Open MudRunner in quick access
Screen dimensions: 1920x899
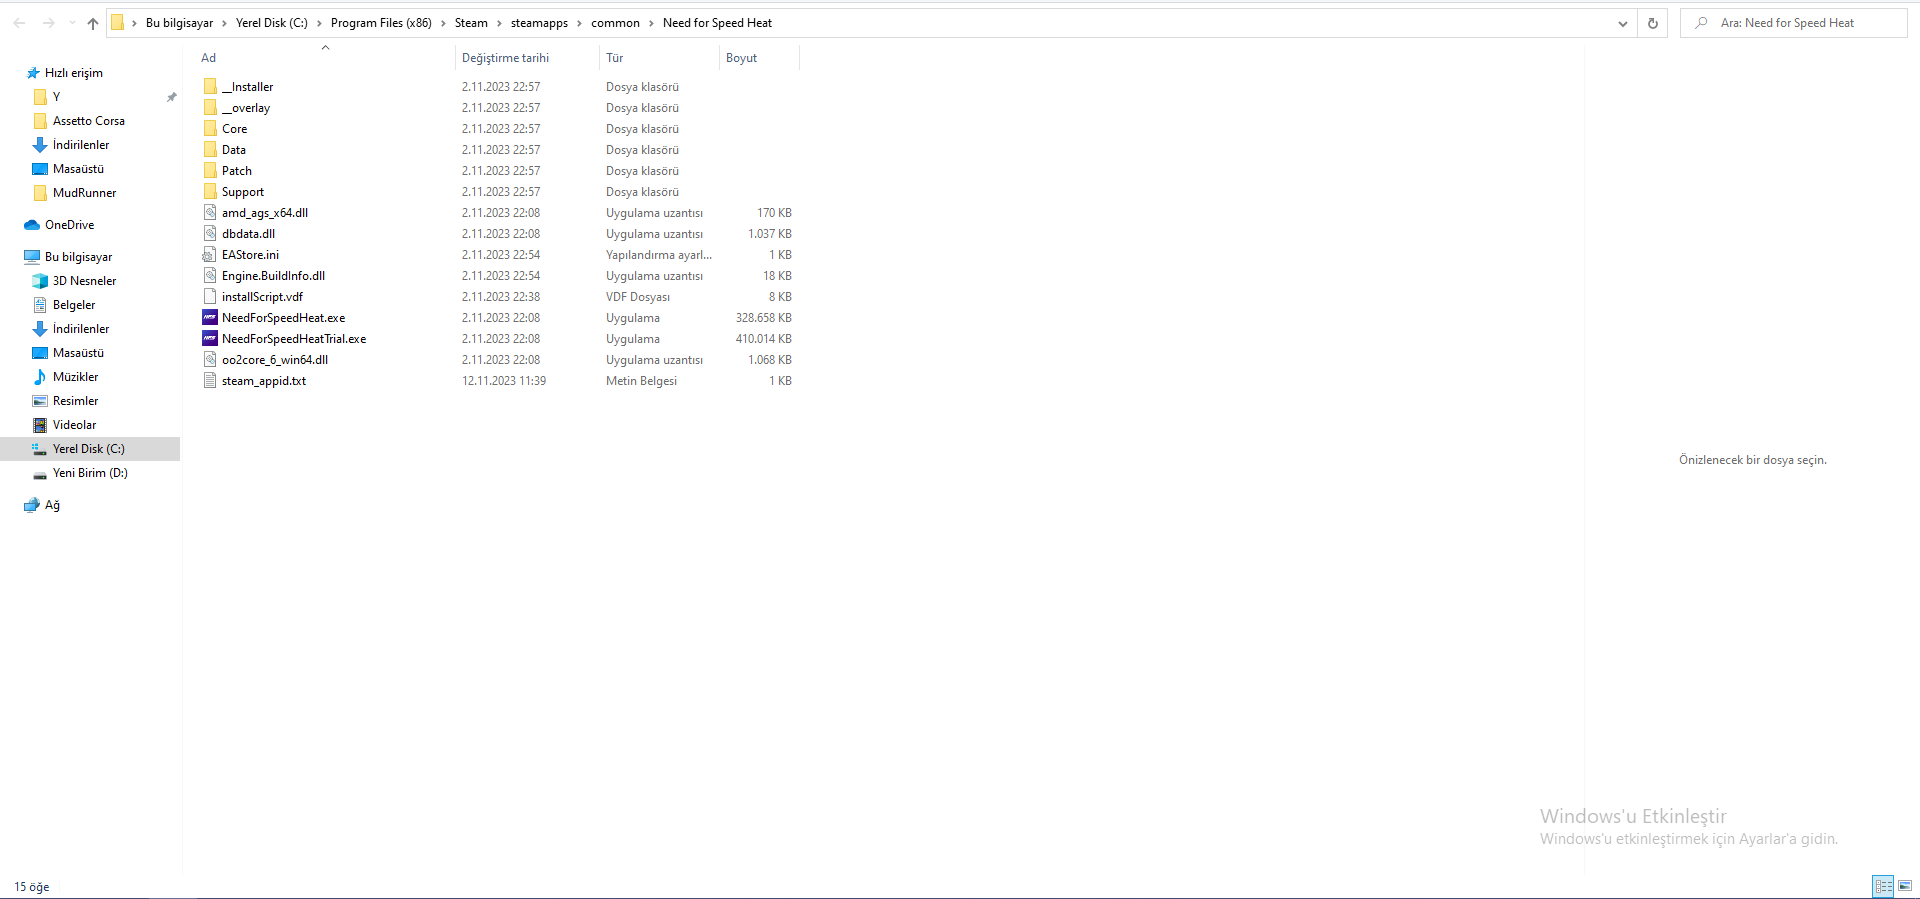(85, 193)
